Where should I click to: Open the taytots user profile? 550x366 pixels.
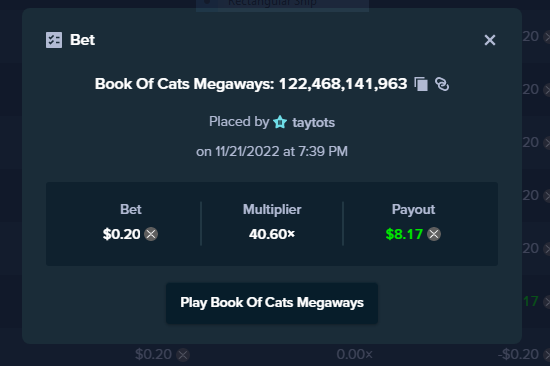tap(314, 122)
